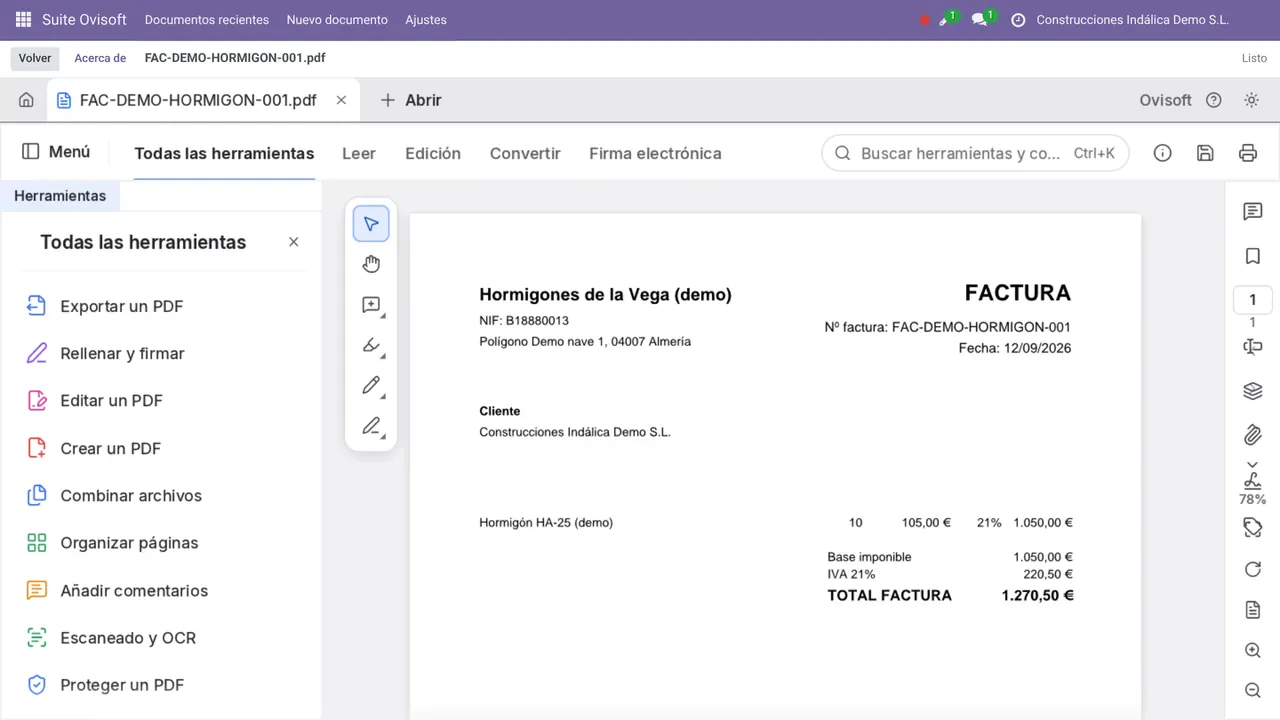Close the Todas las herramientas panel
Image resolution: width=1280 pixels, height=720 pixels.
(x=293, y=242)
